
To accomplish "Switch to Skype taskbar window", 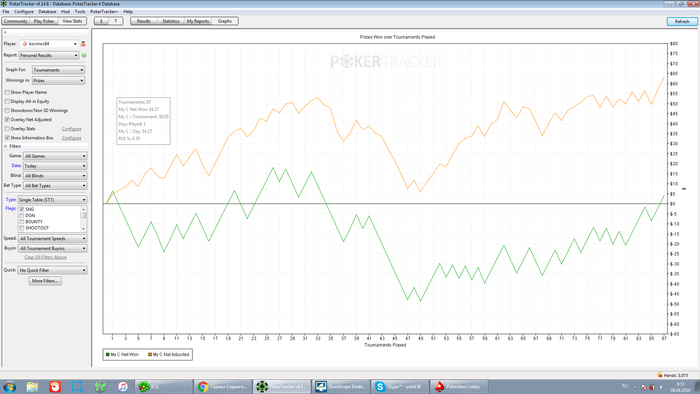I will point(400,386).
